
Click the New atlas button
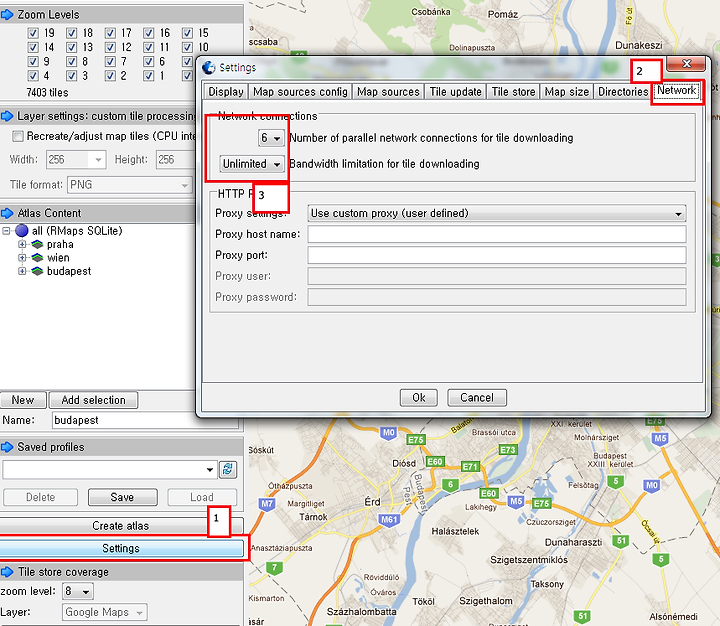[x=22, y=400]
